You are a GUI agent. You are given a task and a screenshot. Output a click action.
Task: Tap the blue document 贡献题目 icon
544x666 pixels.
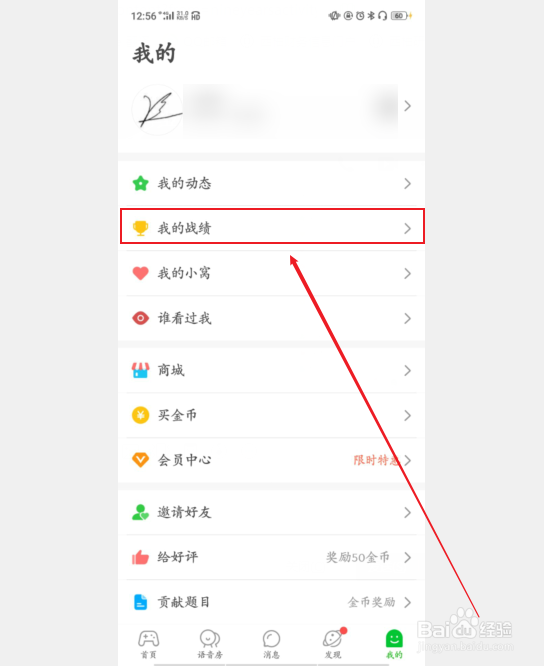point(141,602)
